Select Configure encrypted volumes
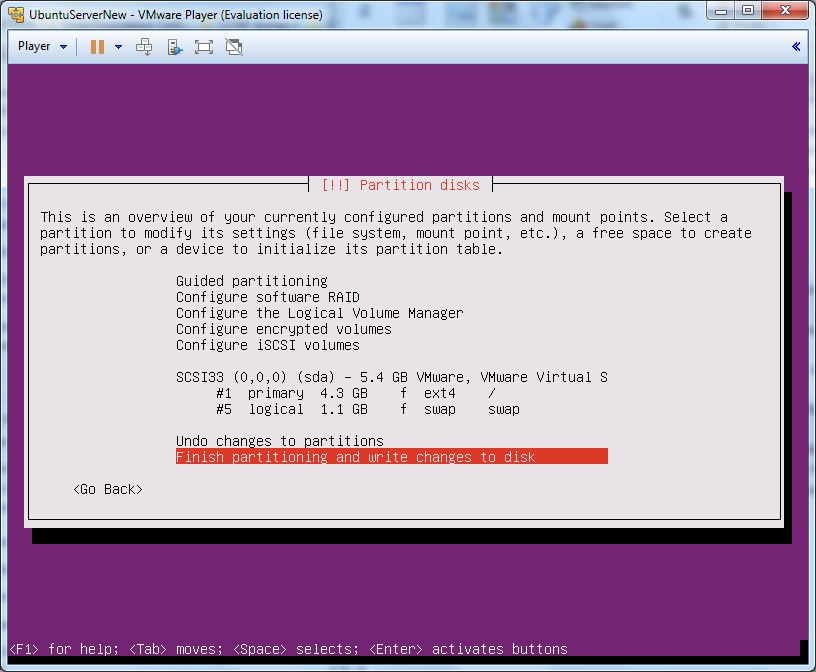Screen dimensions: 816x672 (283, 329)
